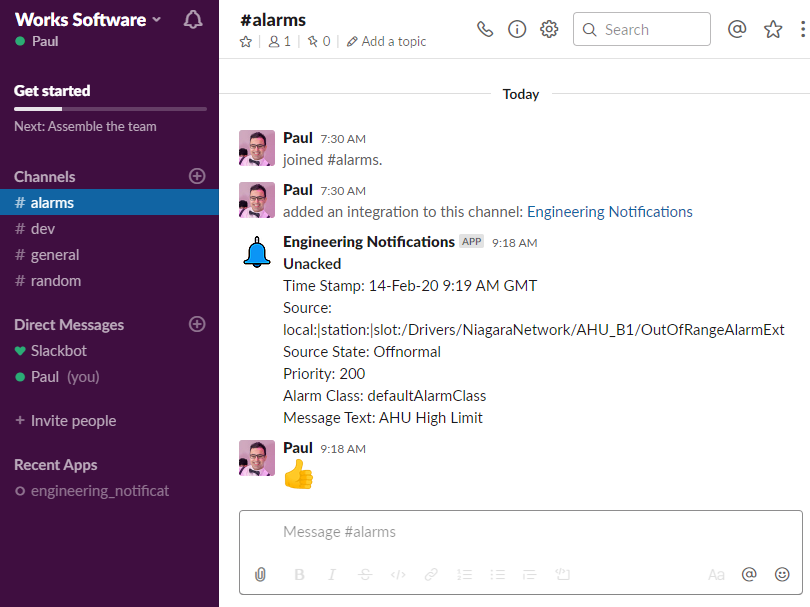810x607 pixels.
Task: Open the Channels section header
Action: tap(45, 177)
